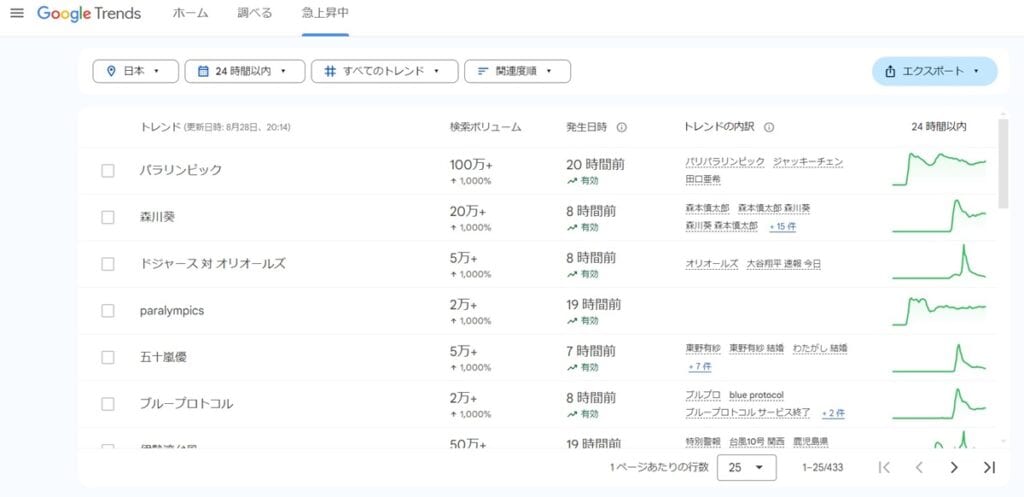Click the パラリンピック trend name
The height and width of the screenshot is (497, 1024).
point(181,170)
